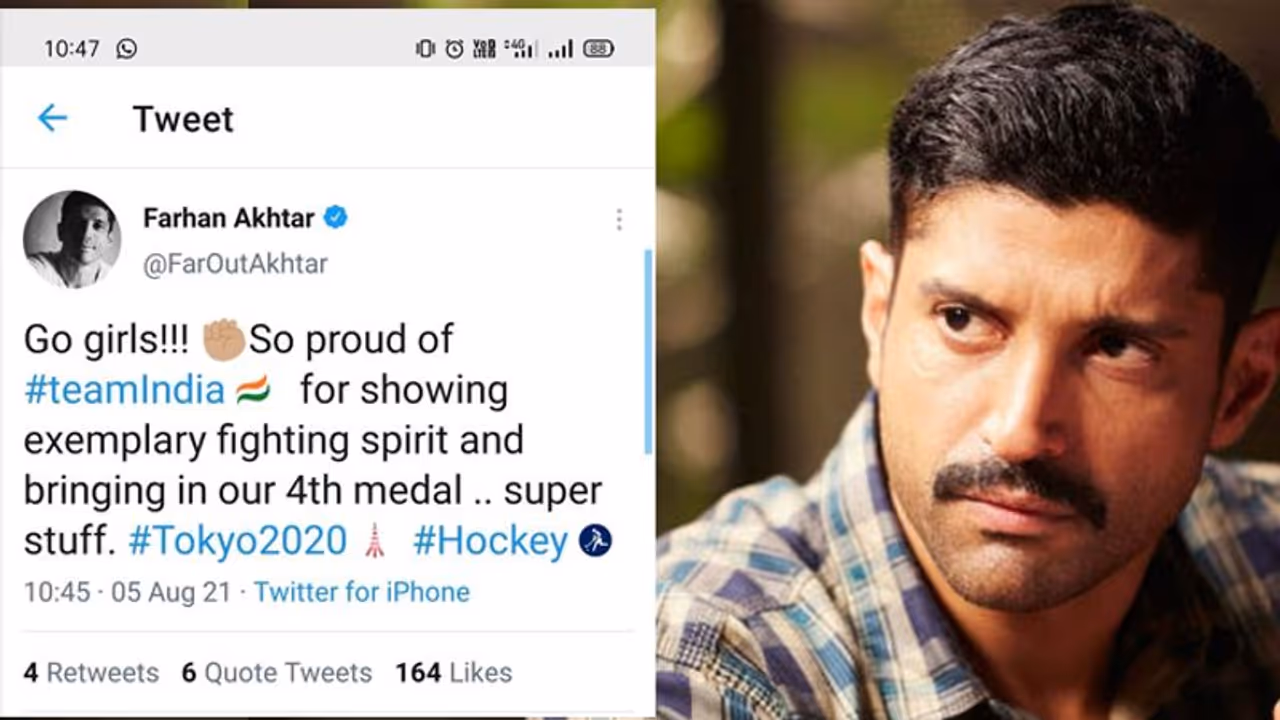Tap the signal strength bars icon
The height and width of the screenshot is (720, 1280).
coord(560,48)
